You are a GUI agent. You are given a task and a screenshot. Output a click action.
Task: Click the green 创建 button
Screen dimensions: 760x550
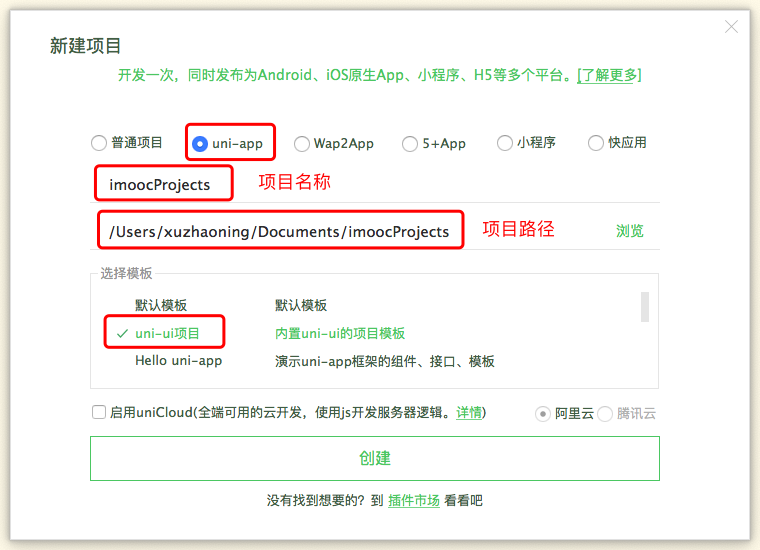375,458
